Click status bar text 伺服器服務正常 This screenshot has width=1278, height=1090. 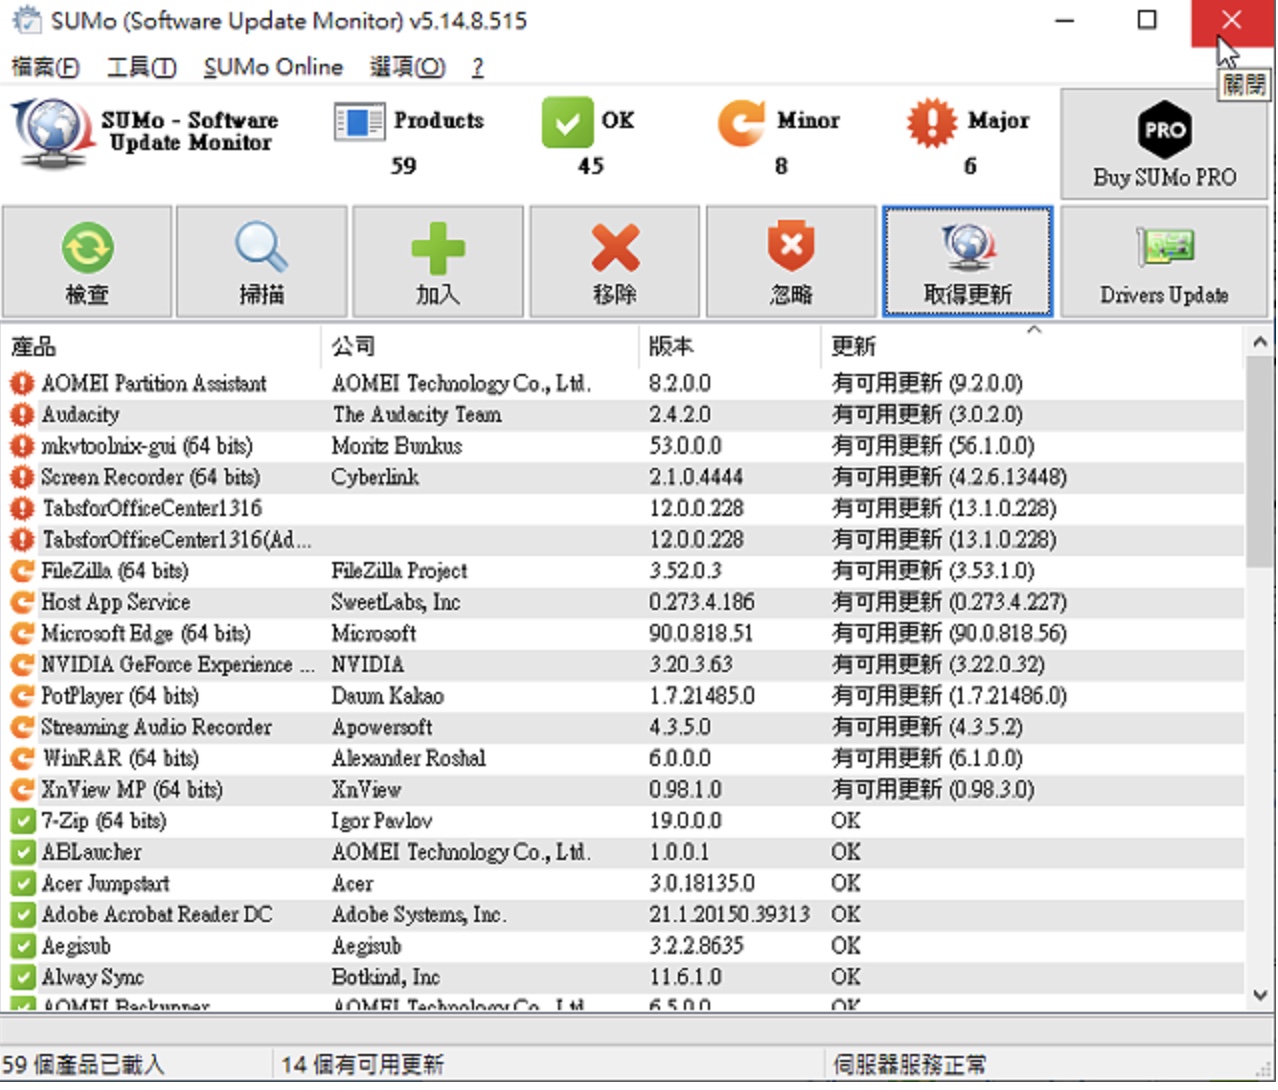click(909, 1066)
